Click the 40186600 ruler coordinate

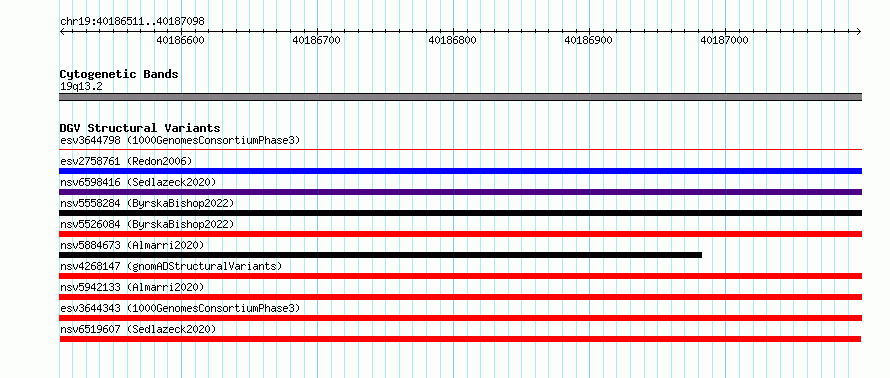coord(180,40)
